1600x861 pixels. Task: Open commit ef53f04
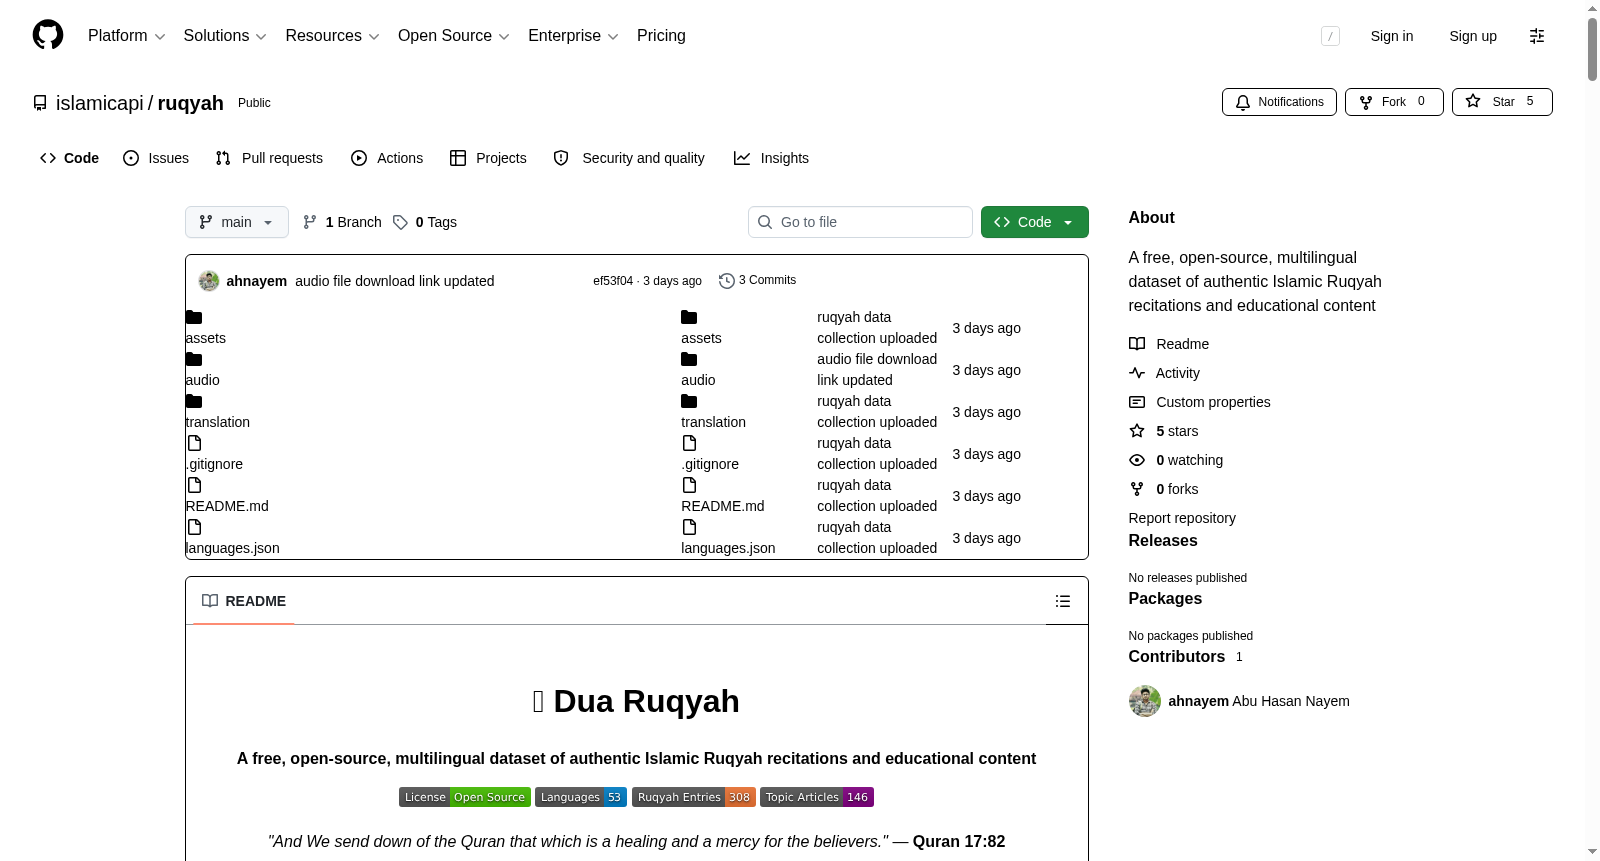pos(613,281)
